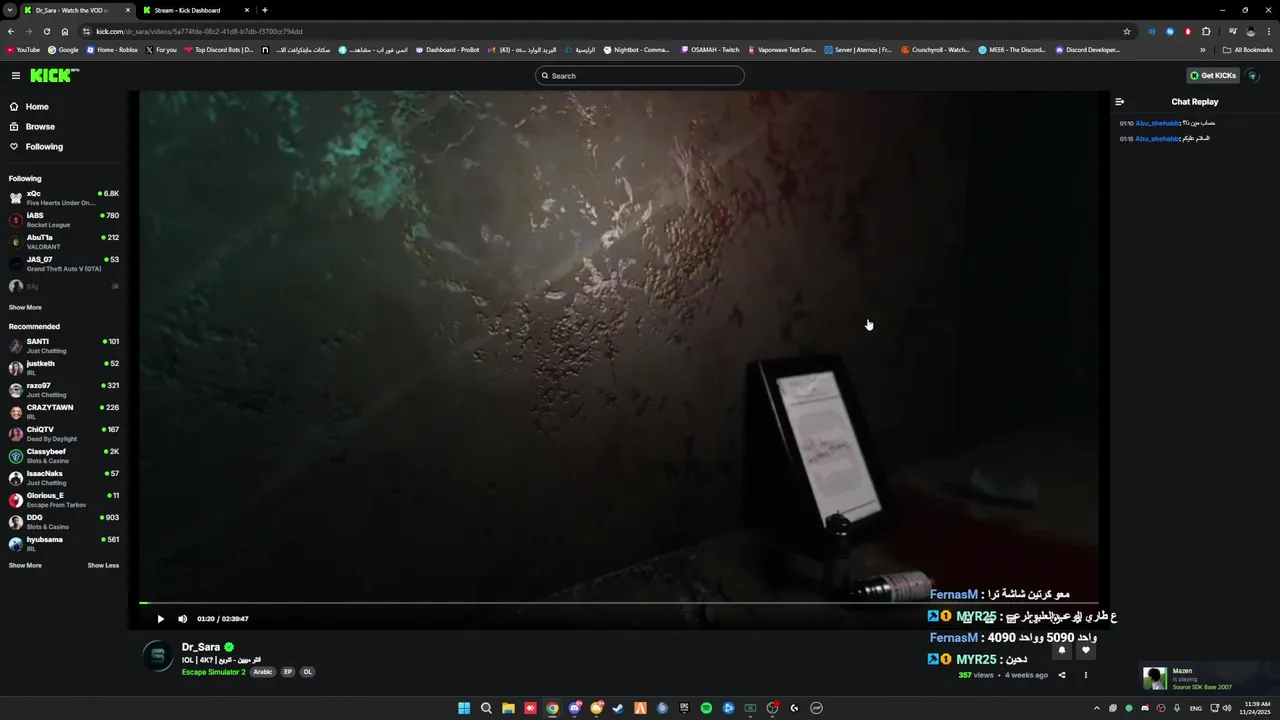Click the KICK logo
The image size is (1280, 720).
[x=53, y=75]
